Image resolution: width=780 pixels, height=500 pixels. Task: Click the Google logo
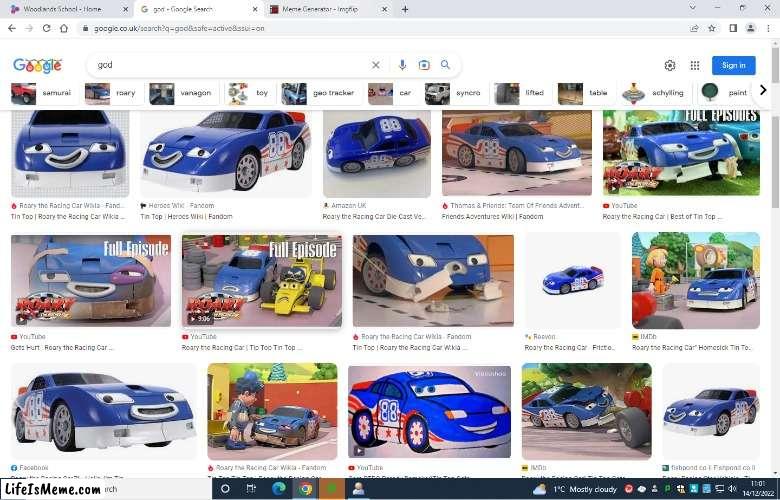coord(37,65)
